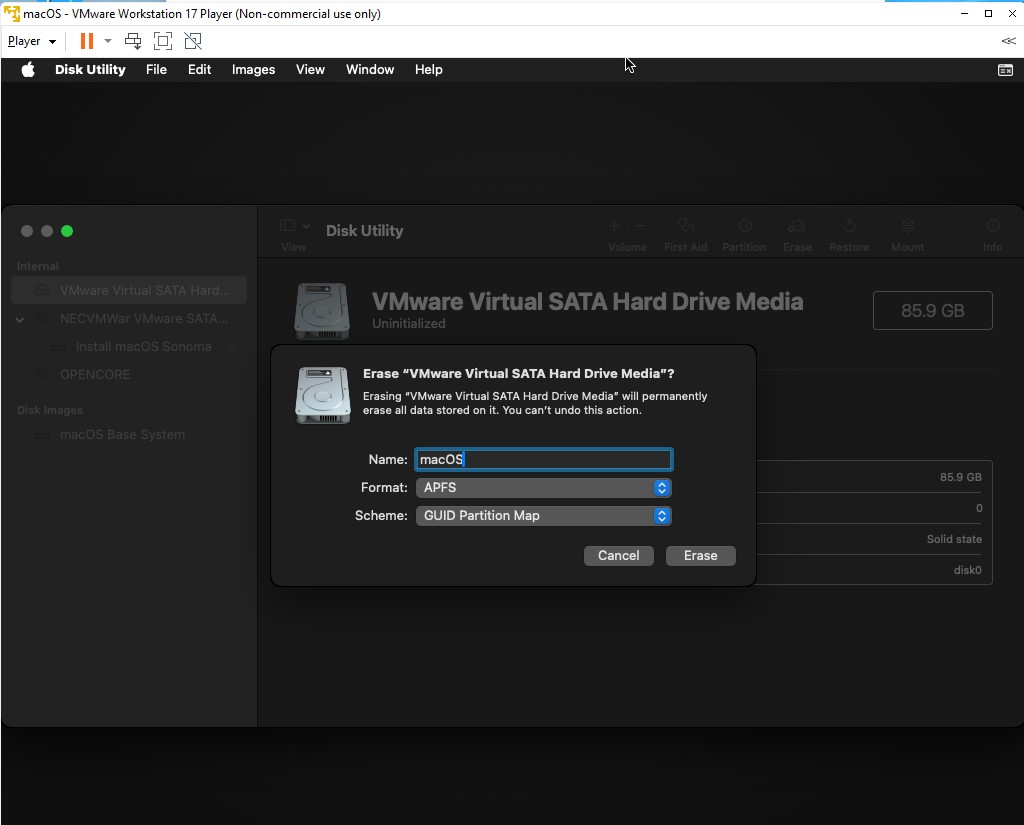Click the Restore toolbar icon
The width and height of the screenshot is (1024, 825).
pos(848,227)
